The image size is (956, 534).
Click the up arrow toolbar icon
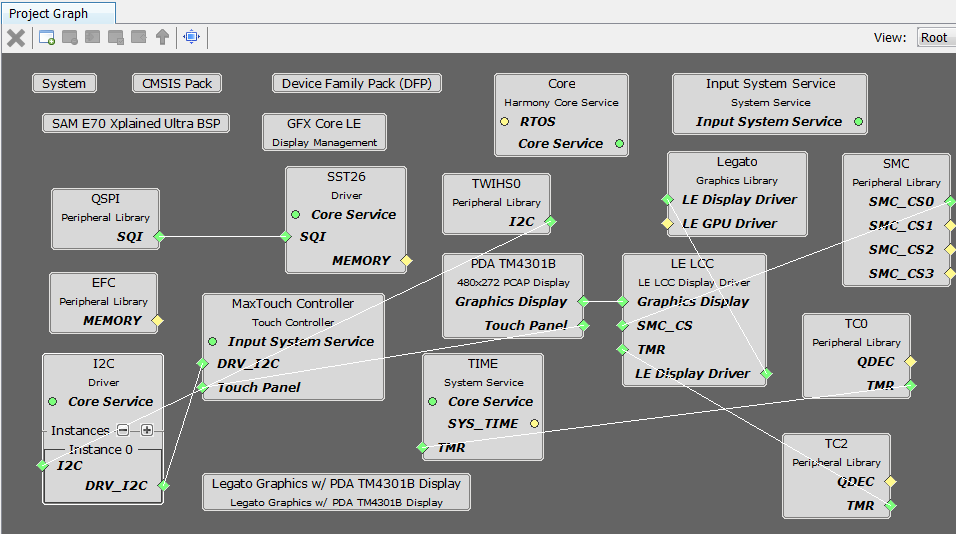point(162,37)
